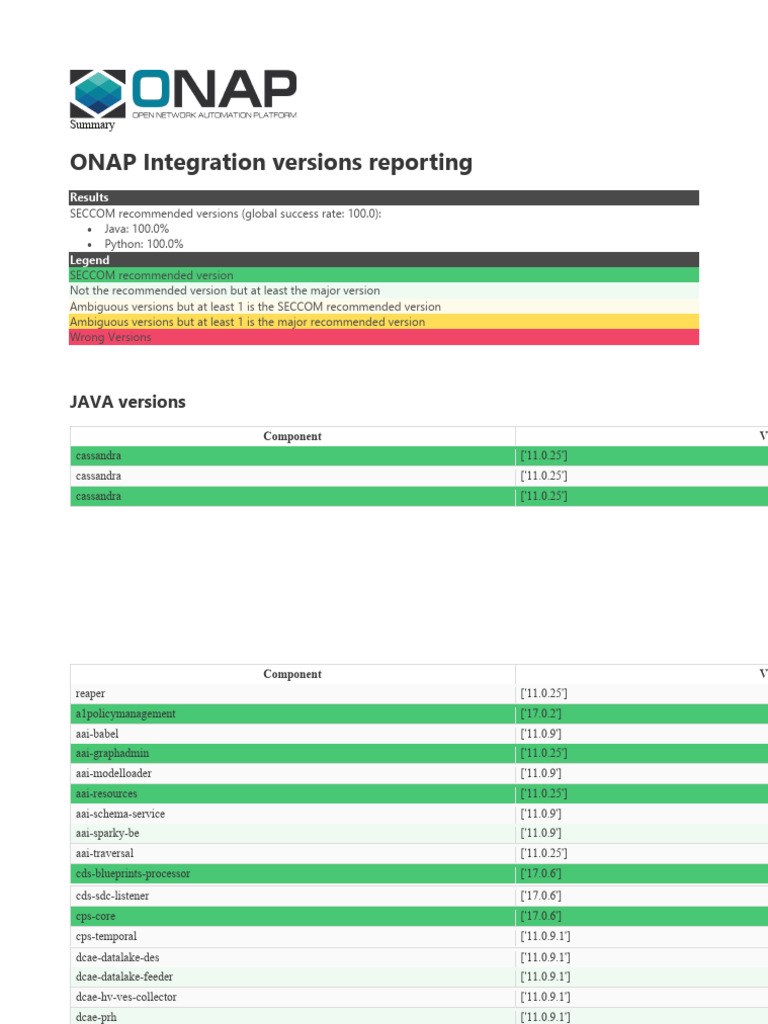This screenshot has height=1024, width=768.
Task: Select the 'dcae-datalake-feeder' component cell
Action: click(x=293, y=977)
